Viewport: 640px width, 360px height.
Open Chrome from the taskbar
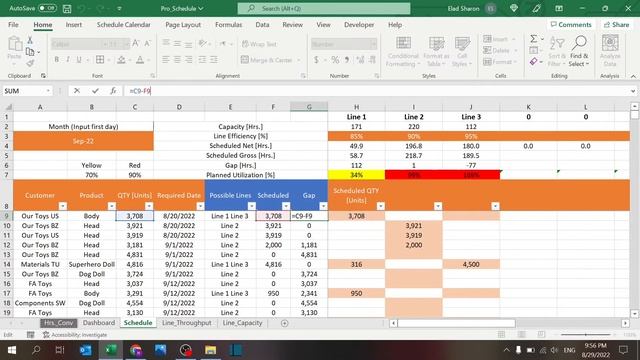click(x=136, y=350)
